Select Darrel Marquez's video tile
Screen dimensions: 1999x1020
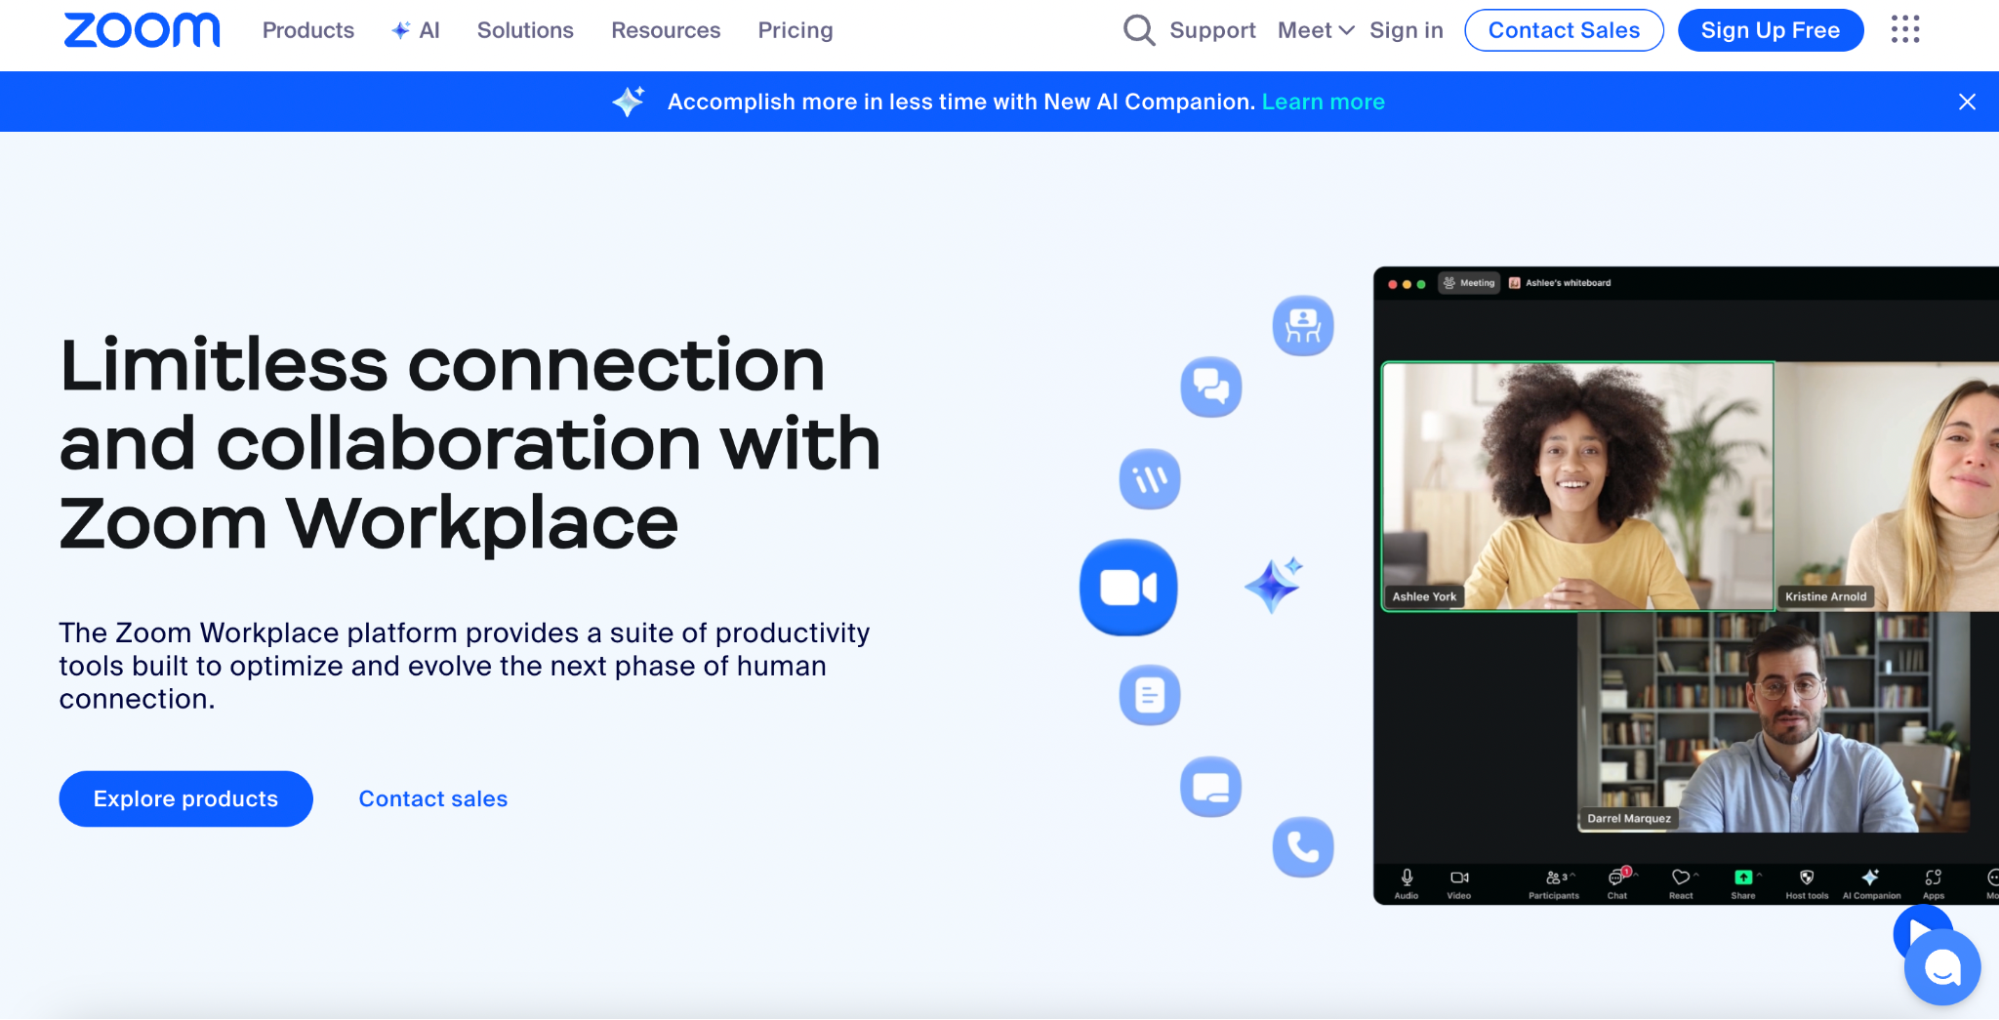(x=1773, y=723)
